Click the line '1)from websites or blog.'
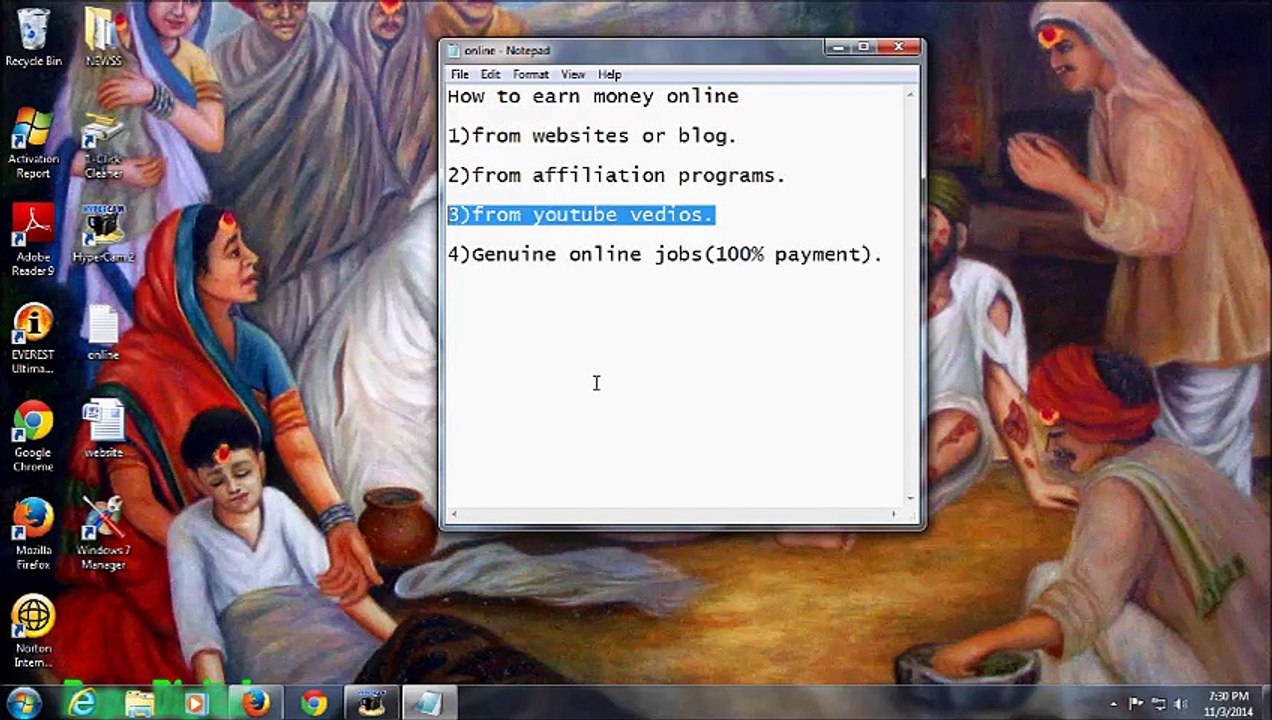1272x720 pixels. 592,136
